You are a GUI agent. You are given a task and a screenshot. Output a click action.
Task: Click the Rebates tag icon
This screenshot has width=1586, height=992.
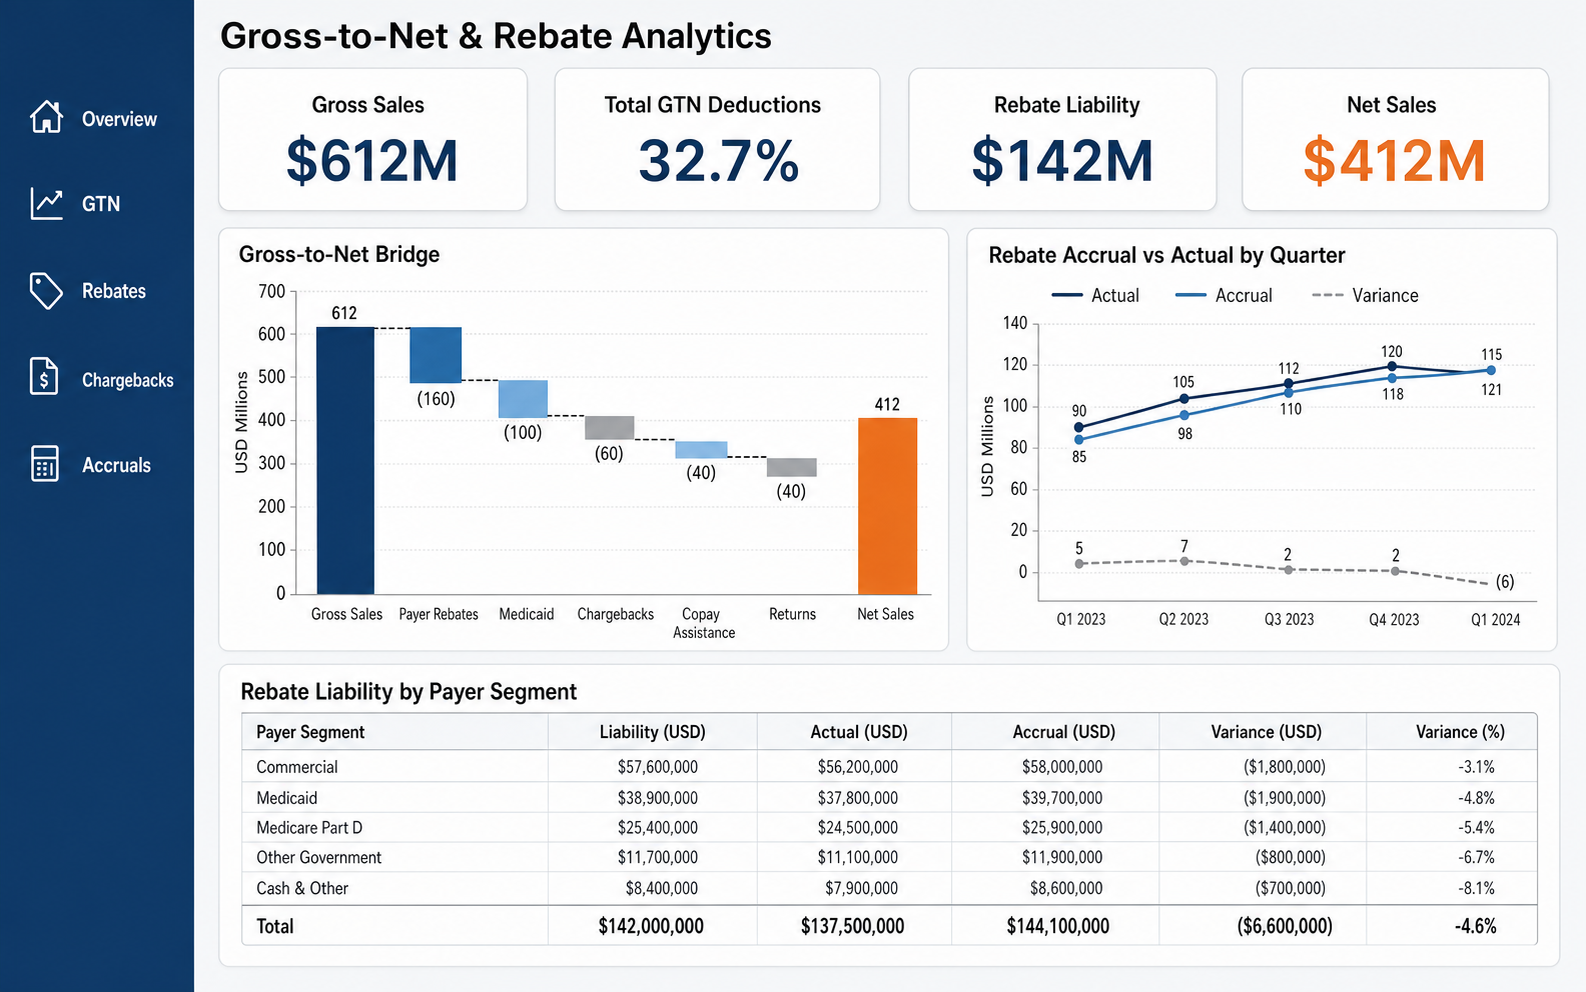point(46,291)
